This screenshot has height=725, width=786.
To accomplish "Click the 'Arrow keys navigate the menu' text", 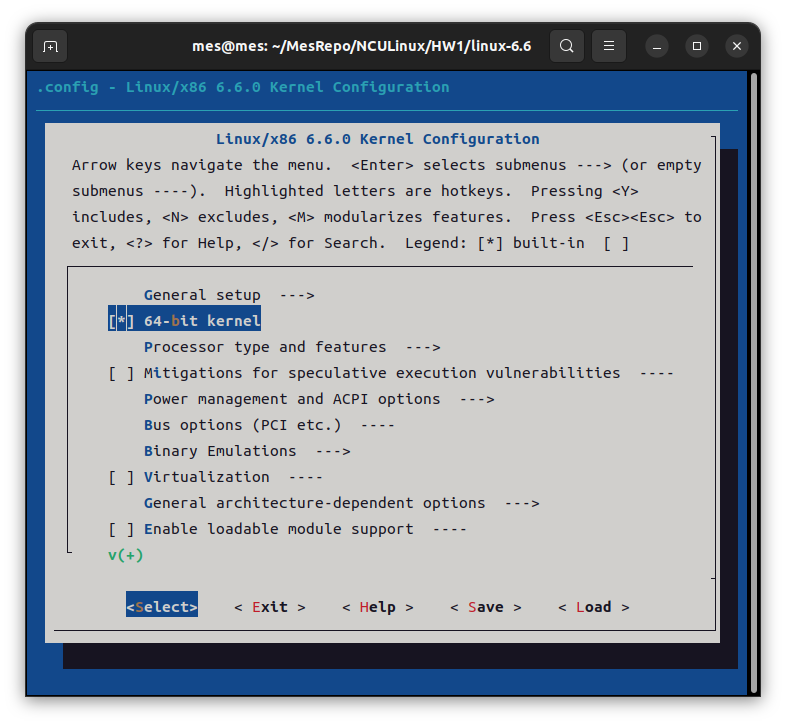I will pos(202,165).
